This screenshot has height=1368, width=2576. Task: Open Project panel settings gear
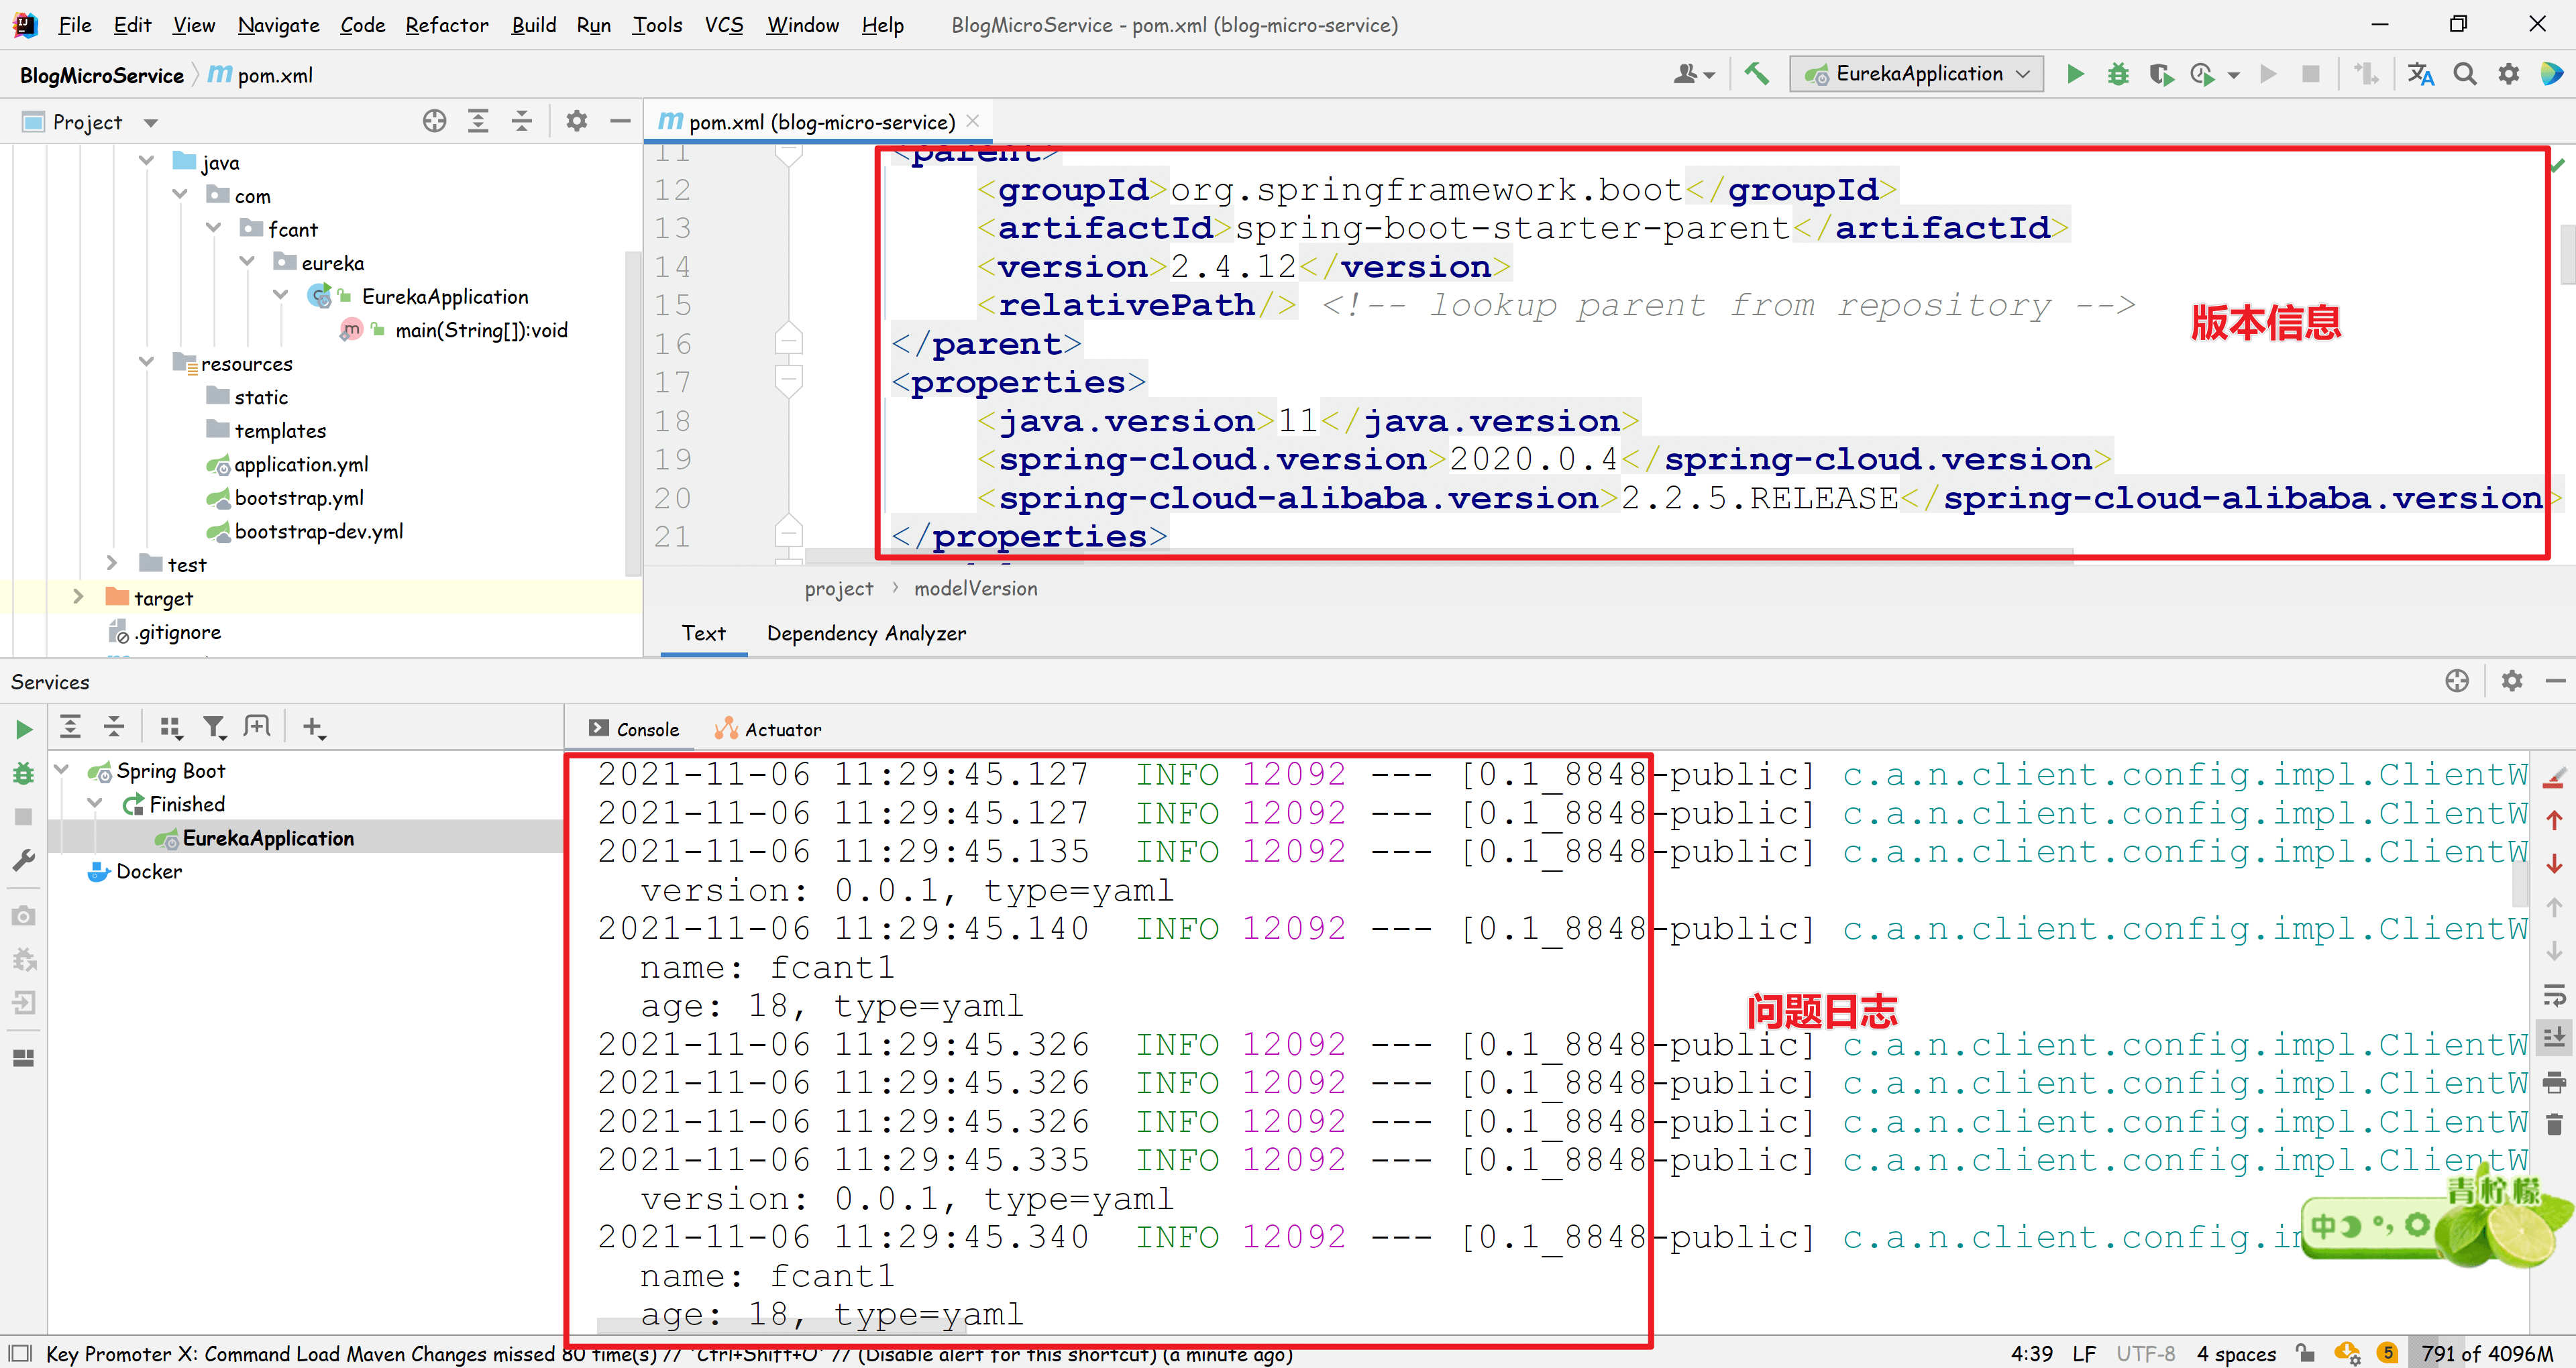pyautogui.click(x=576, y=122)
